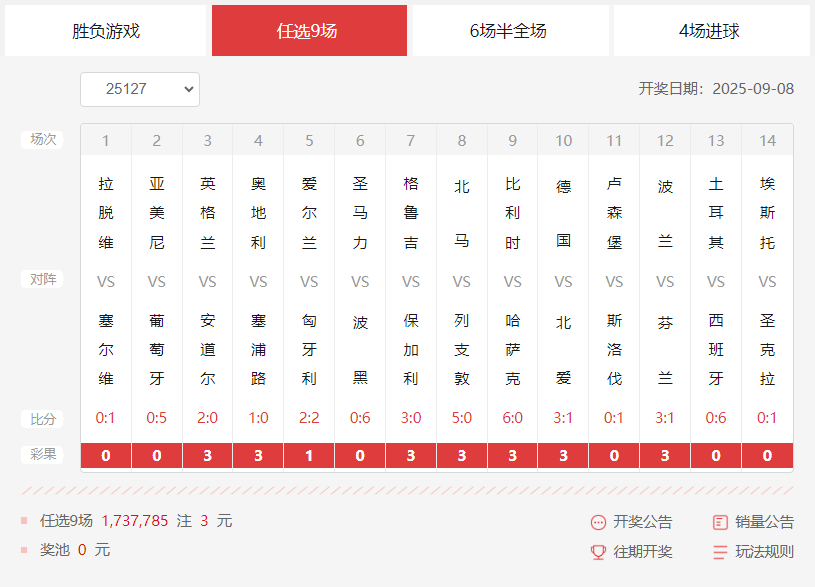Click the red 彩果 result cell of match 3

click(207, 455)
